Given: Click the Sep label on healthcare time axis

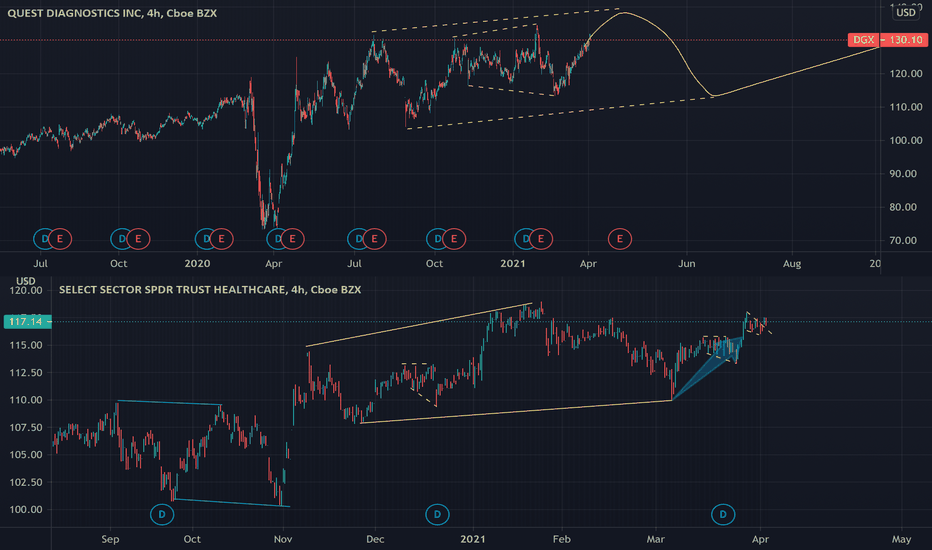Looking at the screenshot, I should click(x=110, y=539).
